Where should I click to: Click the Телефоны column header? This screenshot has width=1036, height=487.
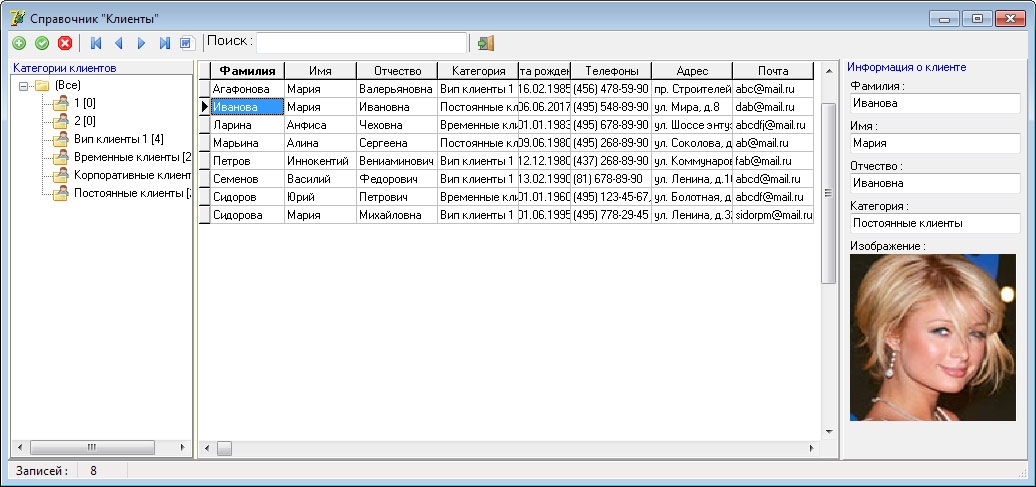[610, 71]
